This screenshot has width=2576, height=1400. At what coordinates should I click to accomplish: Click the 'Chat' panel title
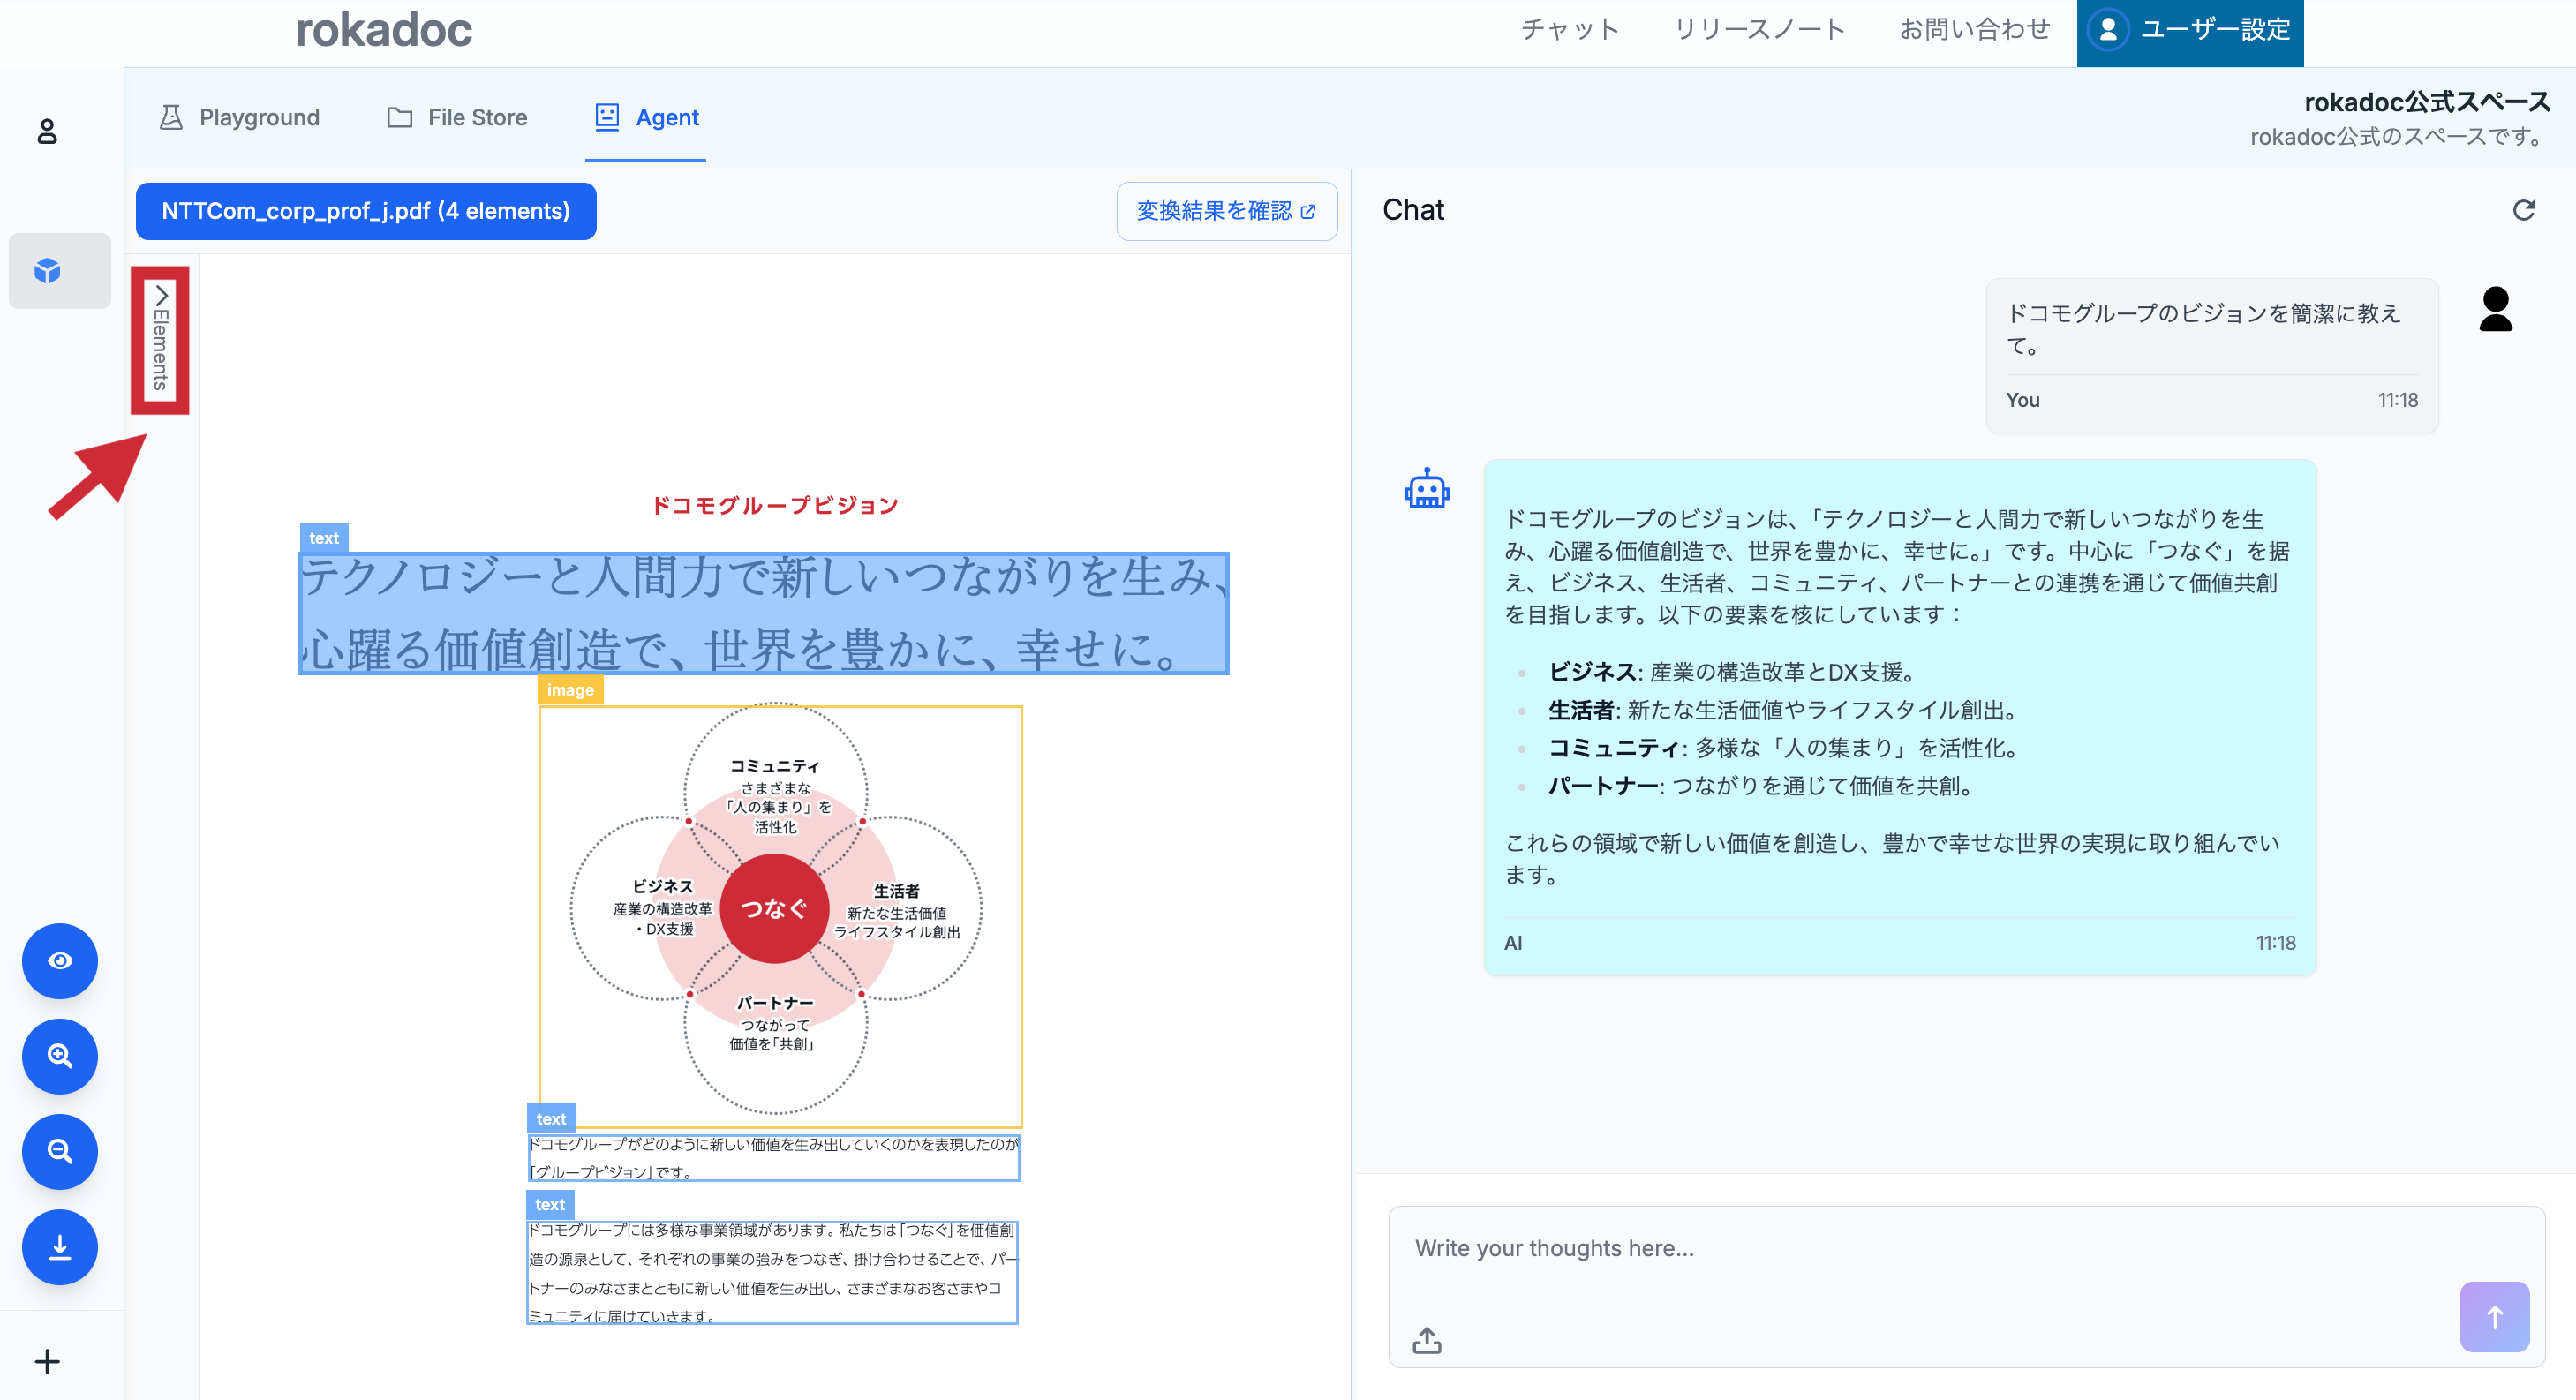click(x=1413, y=210)
